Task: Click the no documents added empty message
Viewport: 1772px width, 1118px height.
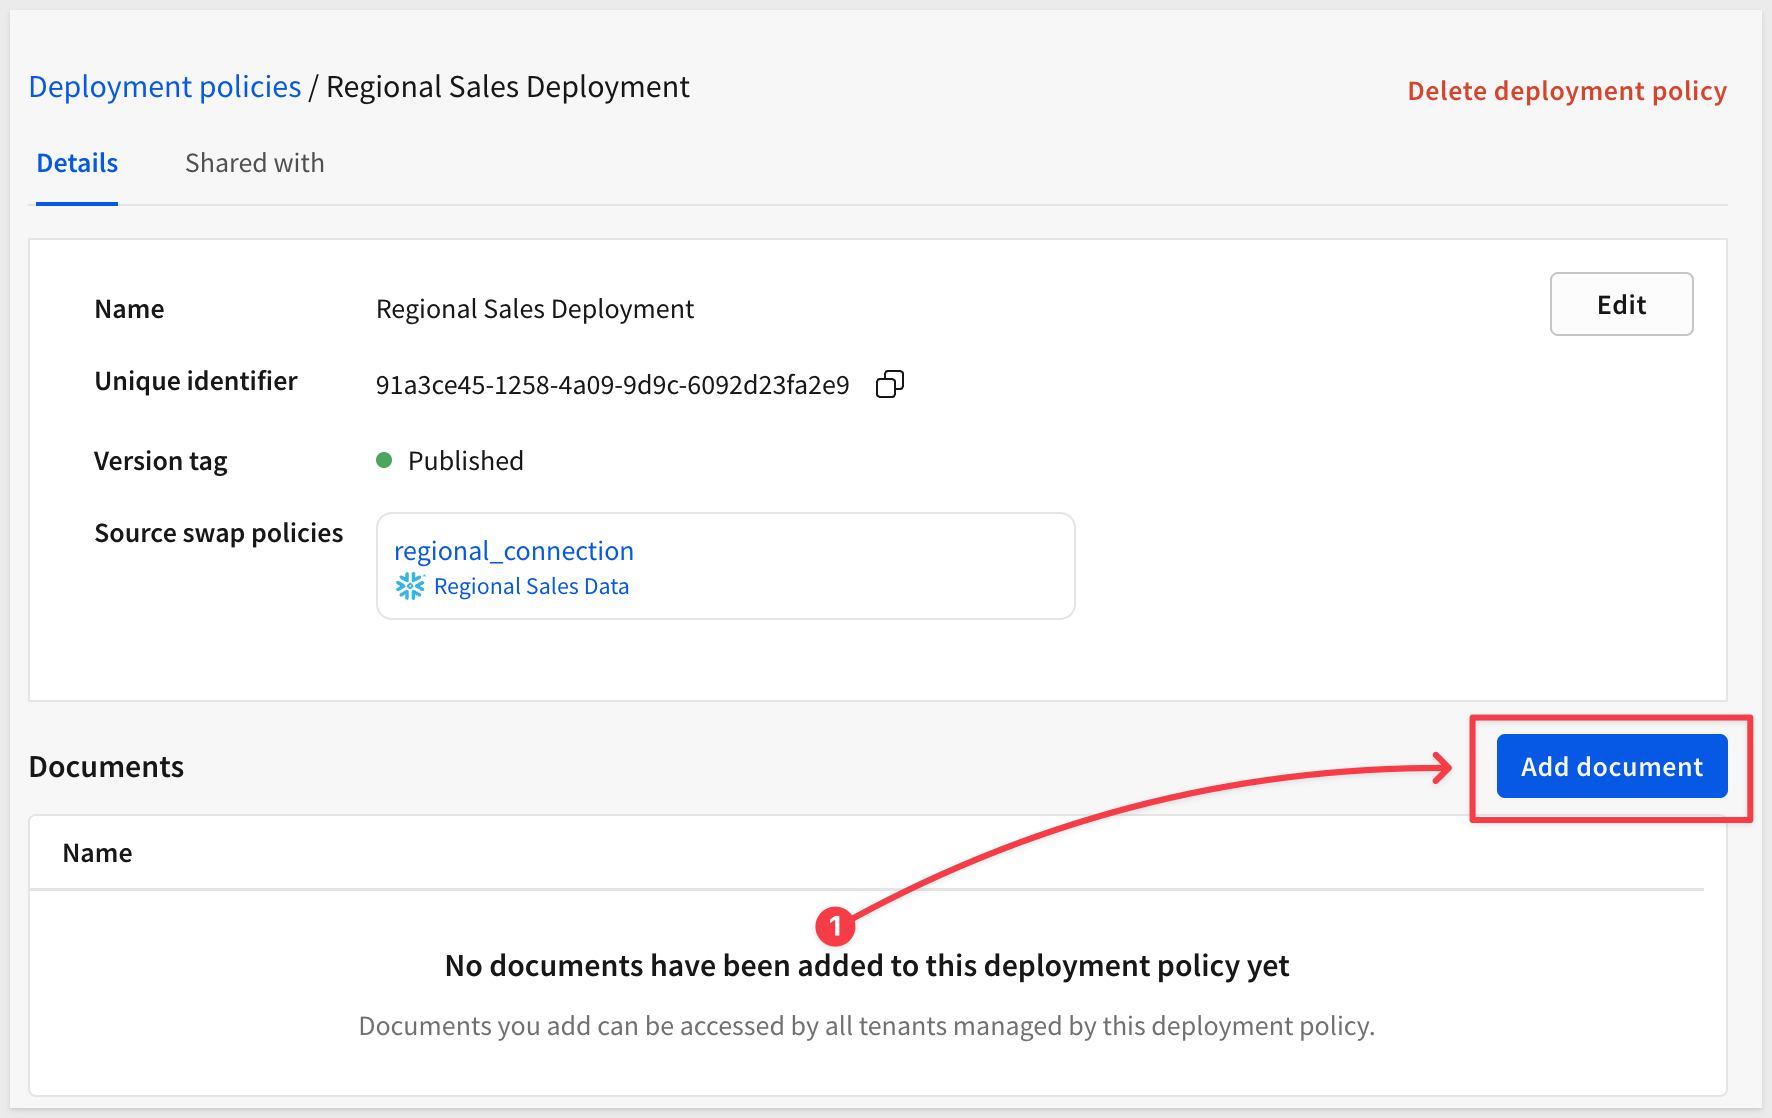Action: [x=866, y=966]
